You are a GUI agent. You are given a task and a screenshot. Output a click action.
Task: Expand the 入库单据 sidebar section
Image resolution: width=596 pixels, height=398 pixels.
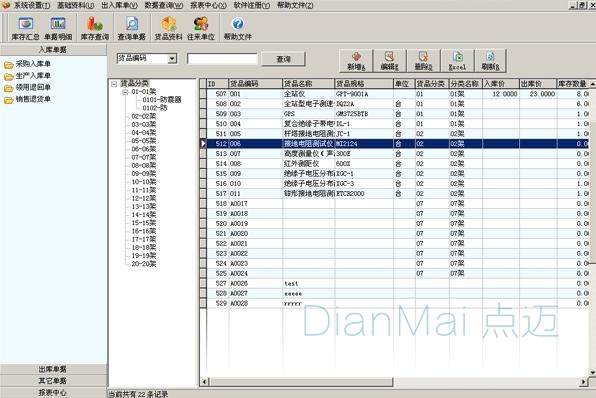tap(53, 50)
